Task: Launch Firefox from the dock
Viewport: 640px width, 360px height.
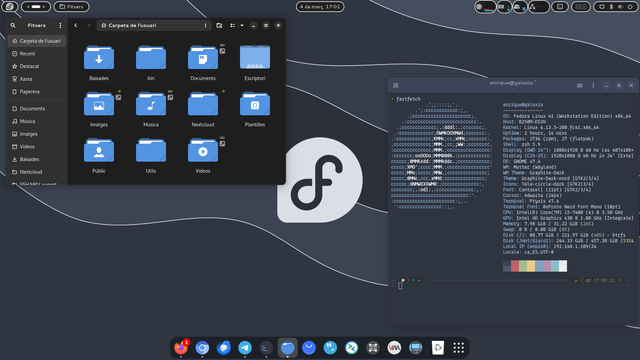Action: click(181, 348)
